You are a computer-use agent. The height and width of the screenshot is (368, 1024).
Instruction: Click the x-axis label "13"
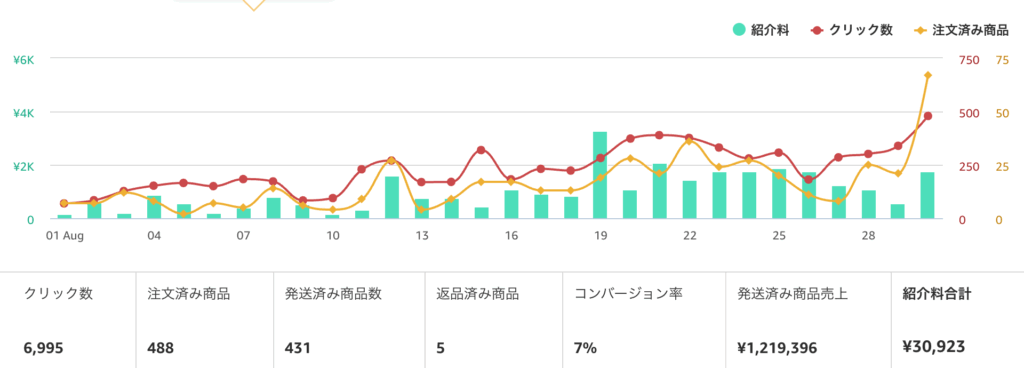pos(422,235)
